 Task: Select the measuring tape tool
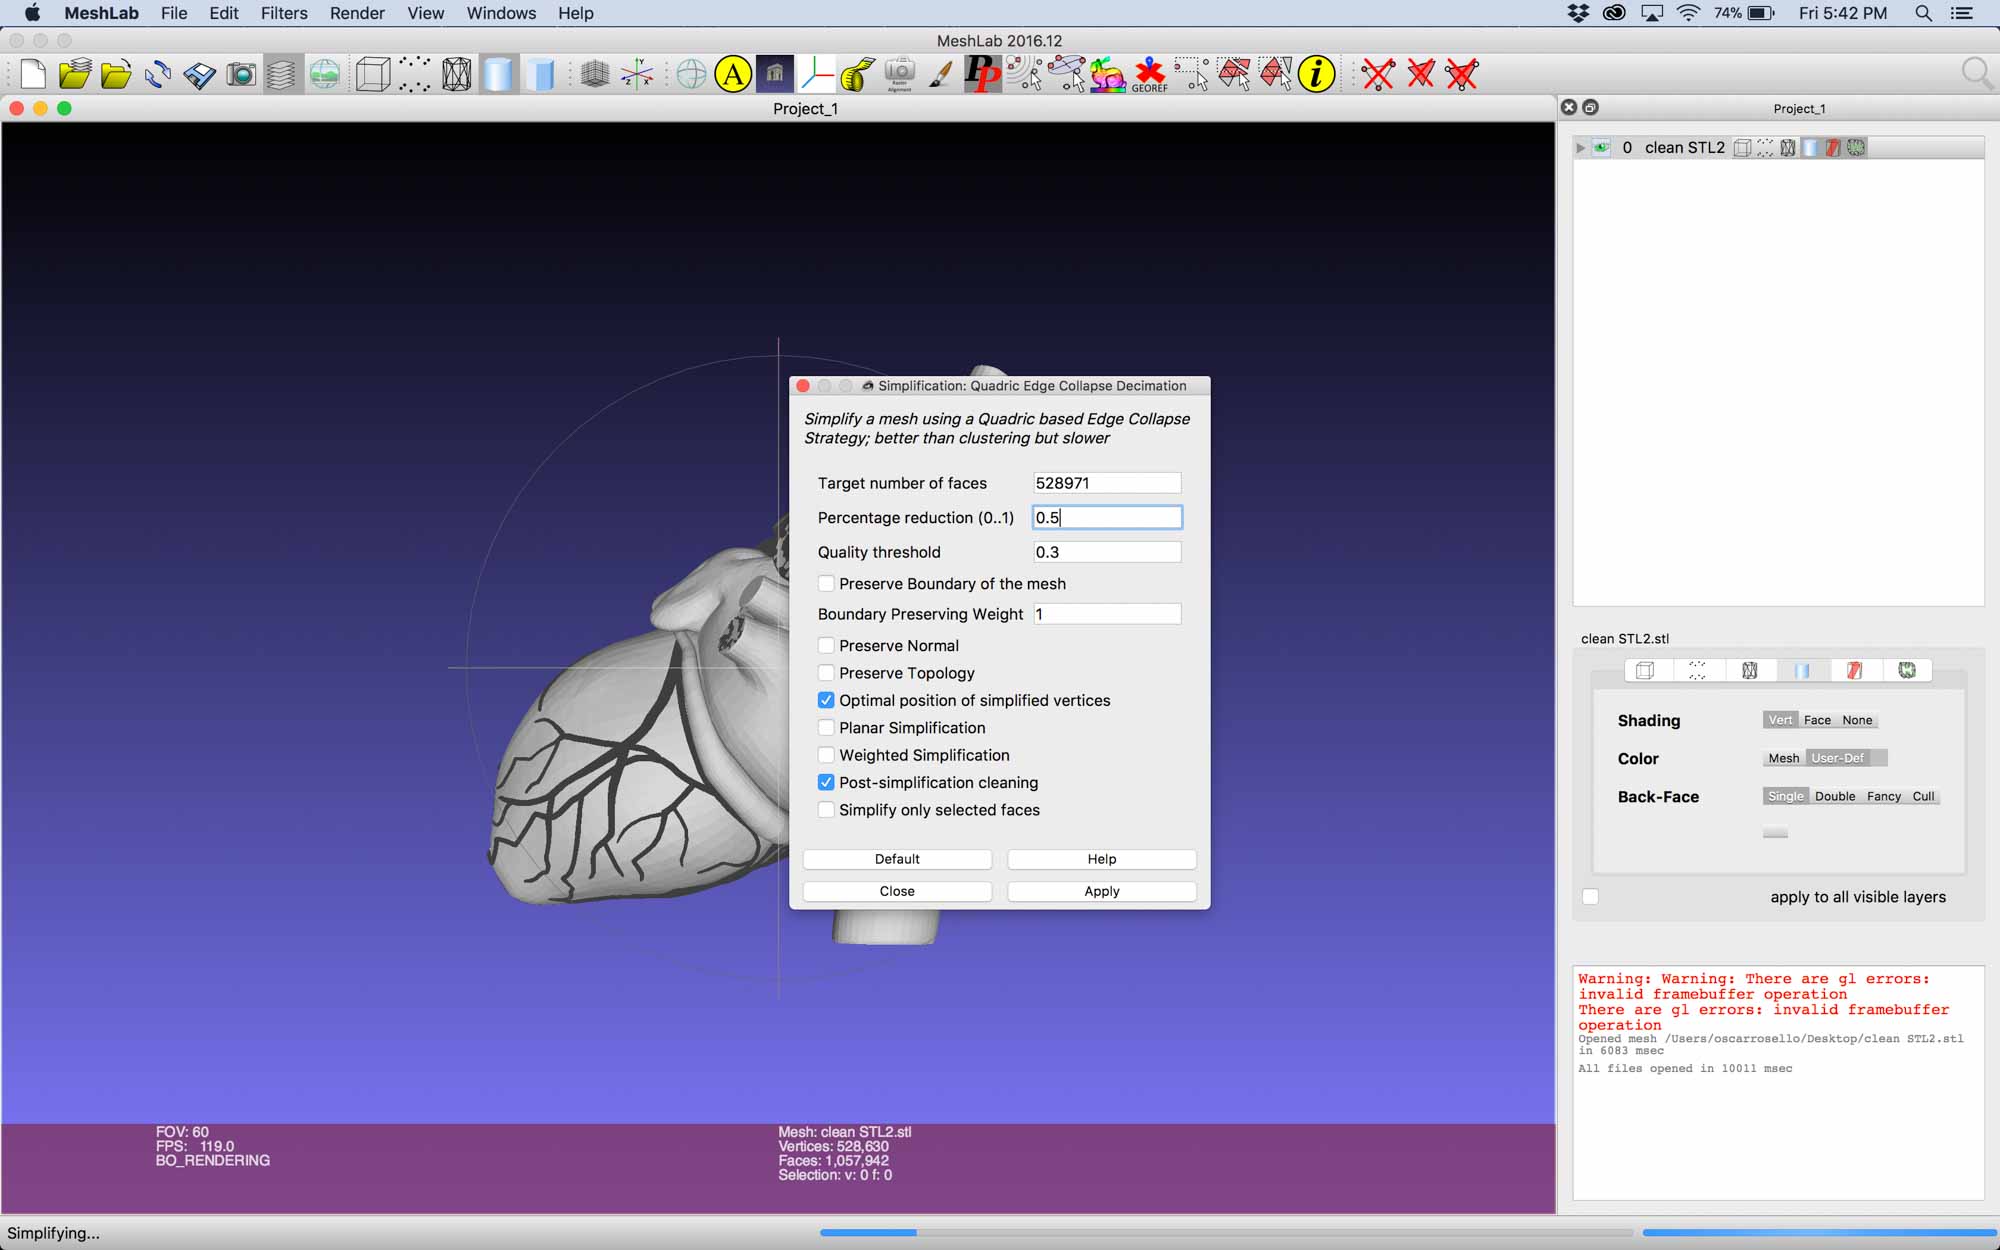(857, 74)
